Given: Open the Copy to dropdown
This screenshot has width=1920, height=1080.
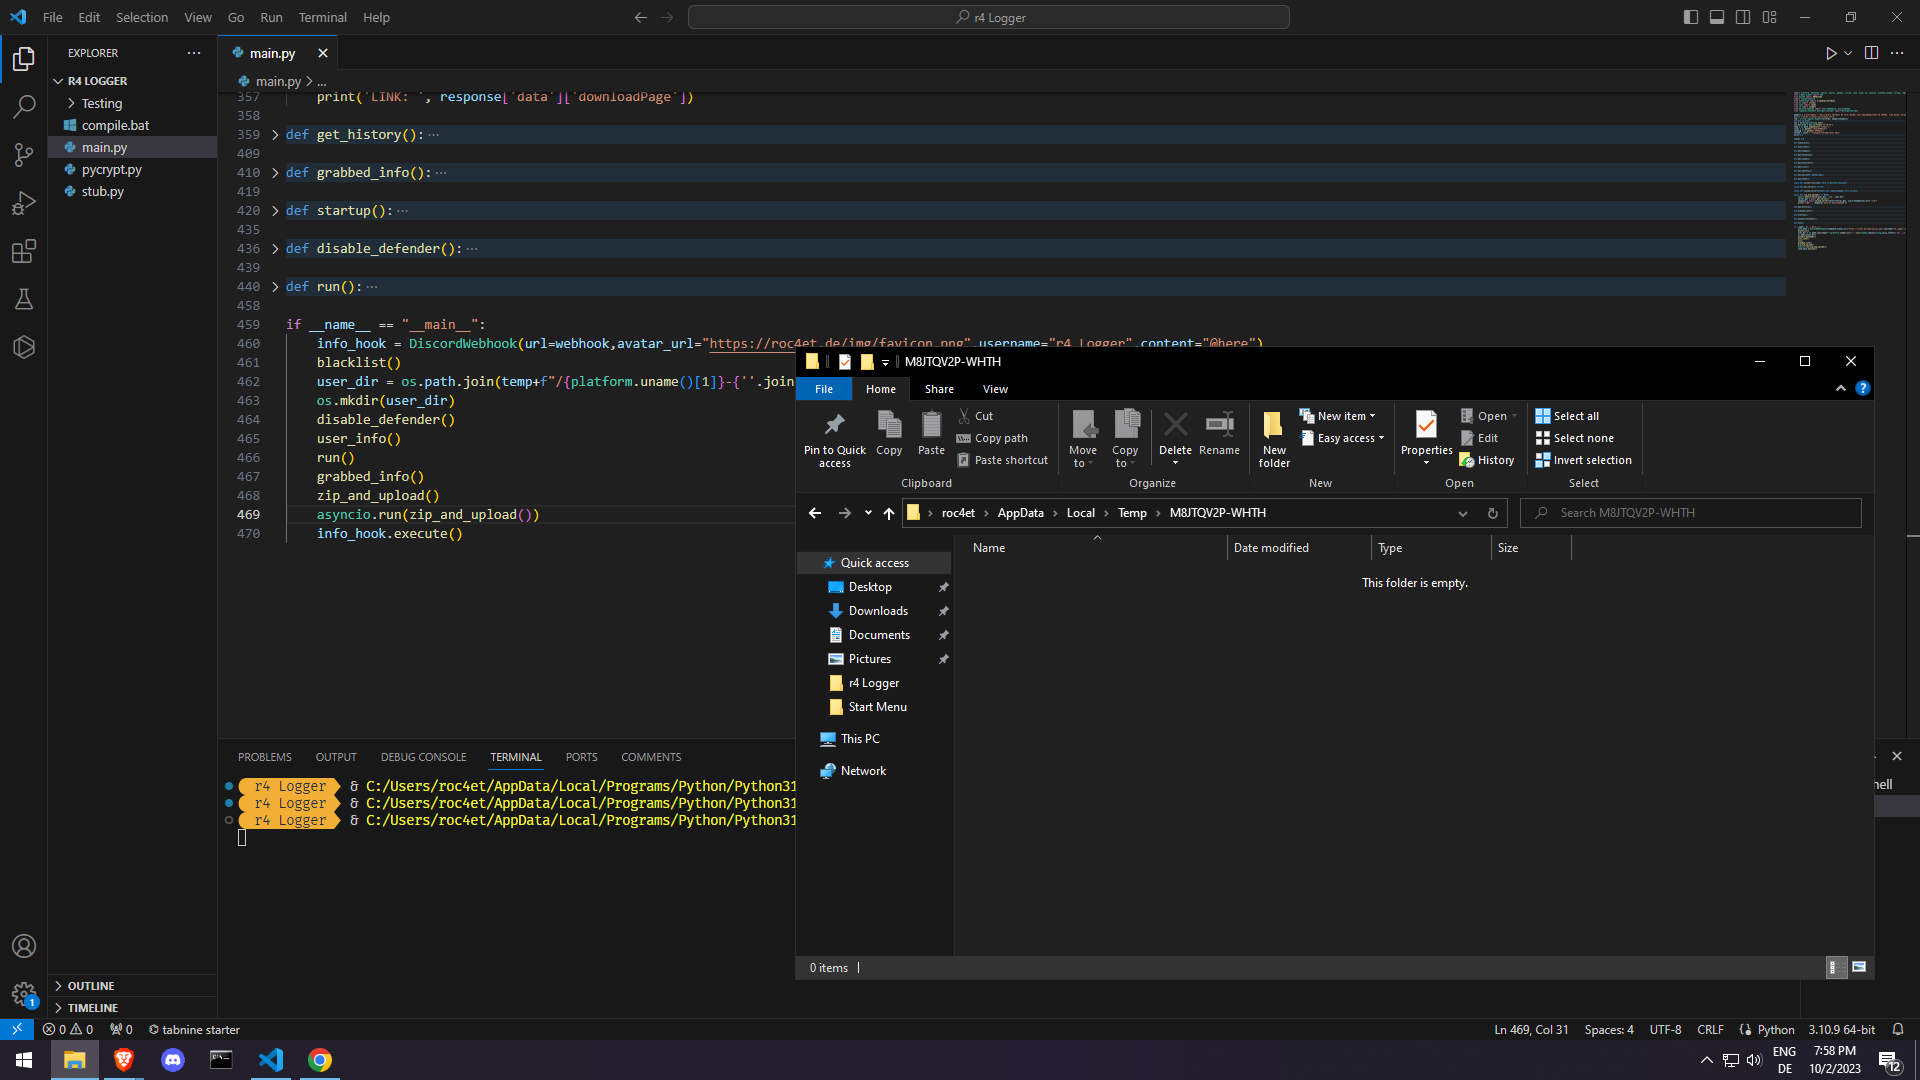Looking at the screenshot, I should click(x=1125, y=439).
